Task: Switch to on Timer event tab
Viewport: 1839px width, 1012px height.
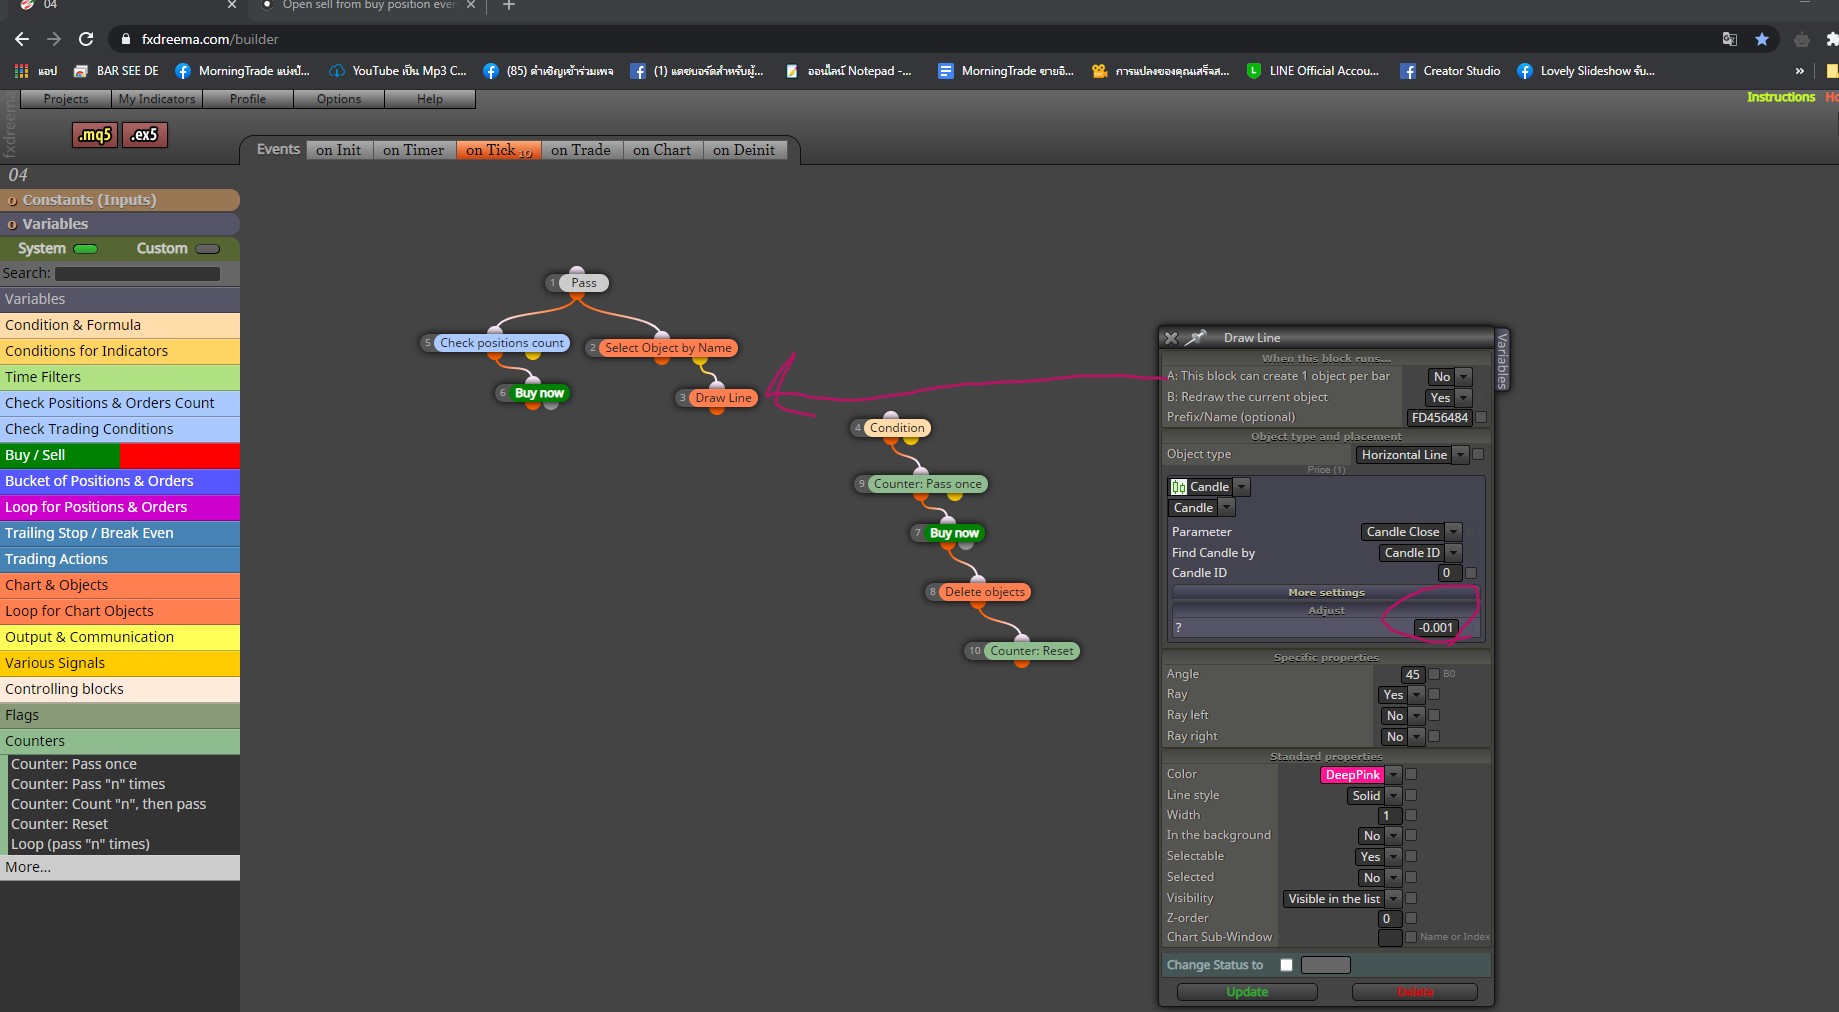Action: (413, 150)
